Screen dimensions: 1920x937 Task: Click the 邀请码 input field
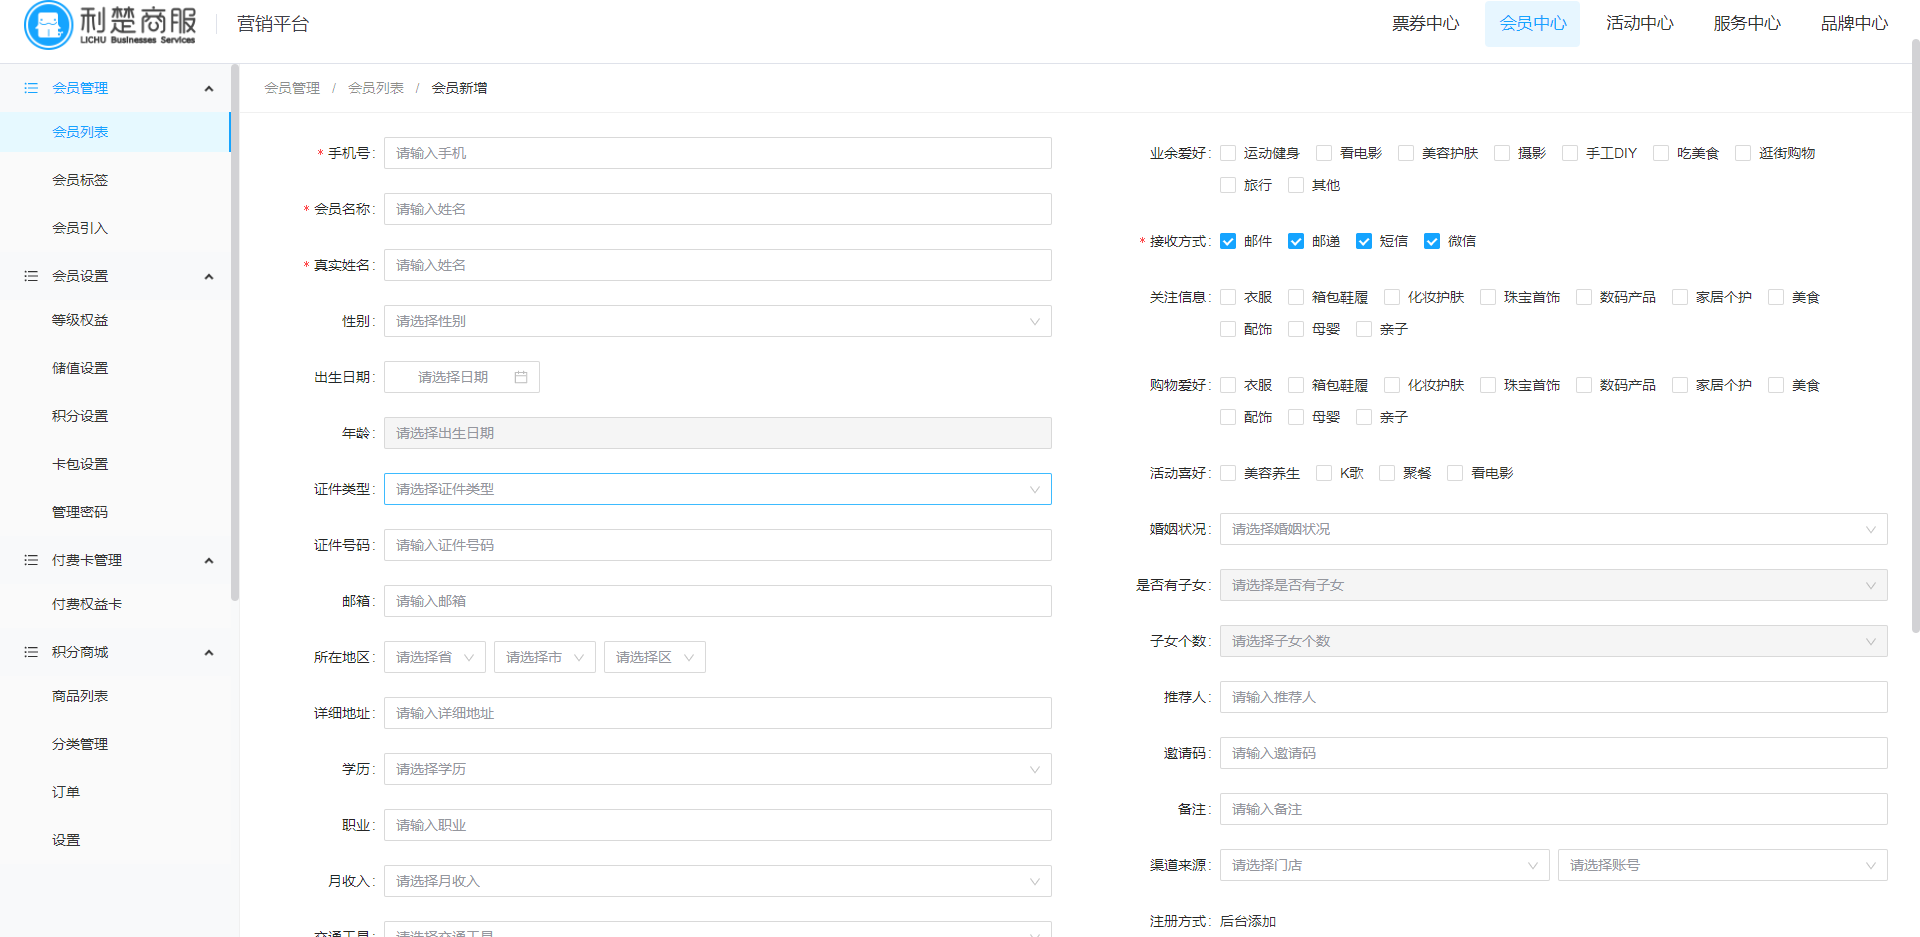[1554, 753]
